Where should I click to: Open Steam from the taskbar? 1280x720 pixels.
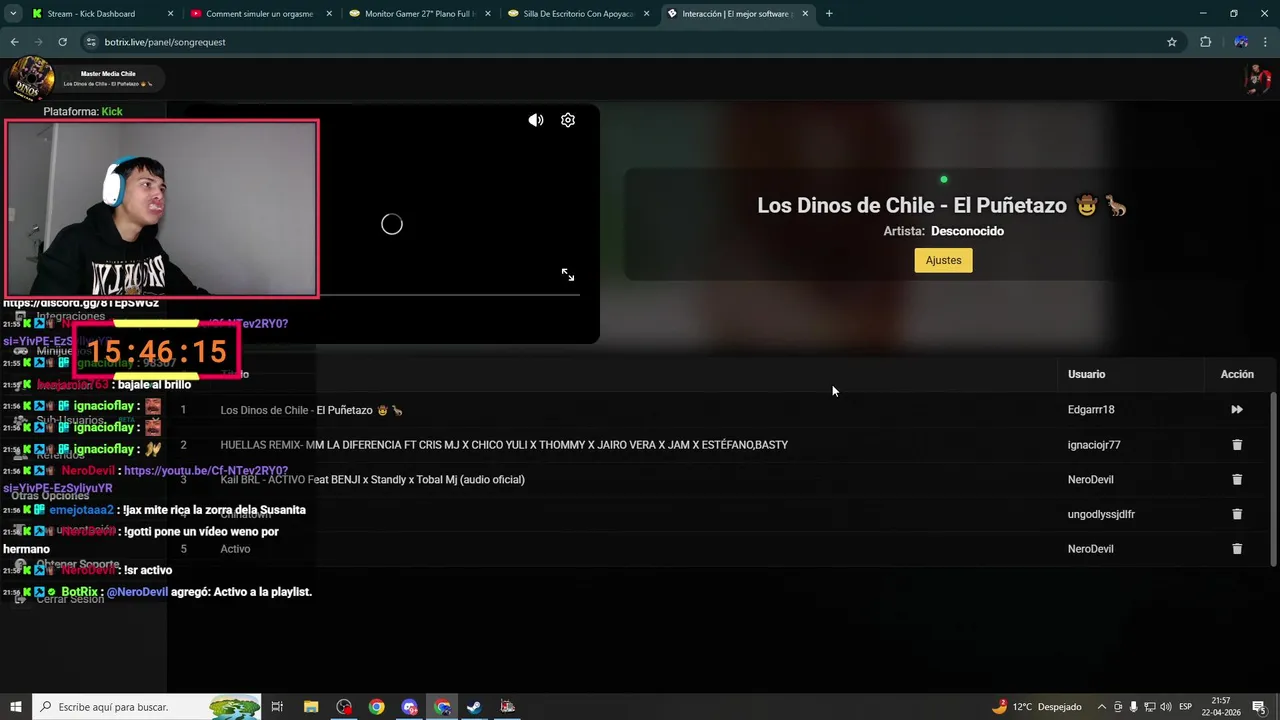pyautogui.click(x=474, y=707)
